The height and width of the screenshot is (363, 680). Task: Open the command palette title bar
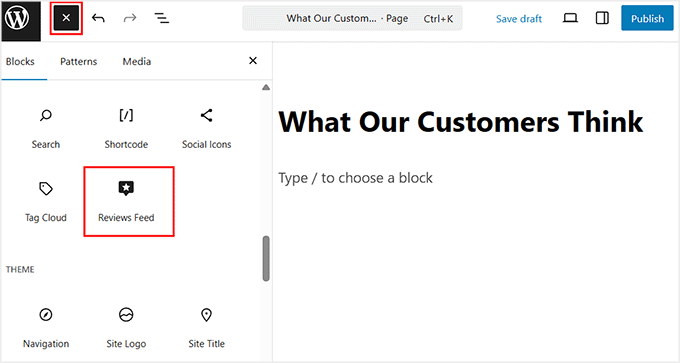tap(352, 18)
